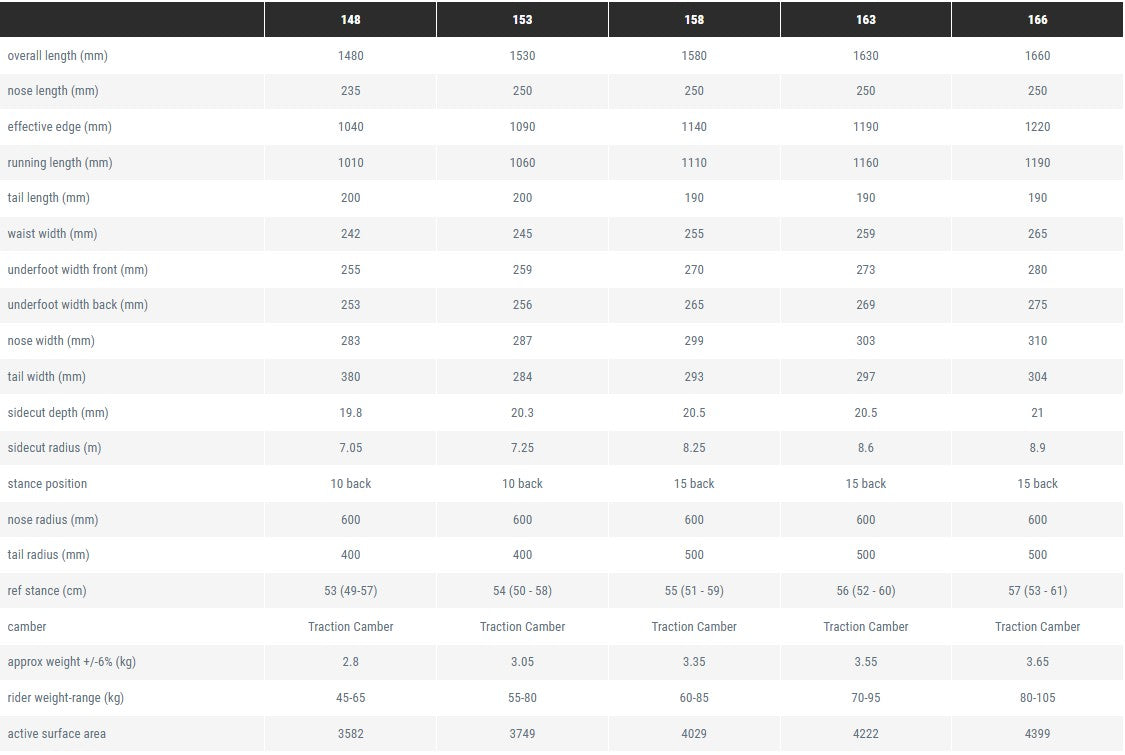The image size is (1125, 755).
Task: Click the rider weight-range (kg) label
Action: click(65, 698)
